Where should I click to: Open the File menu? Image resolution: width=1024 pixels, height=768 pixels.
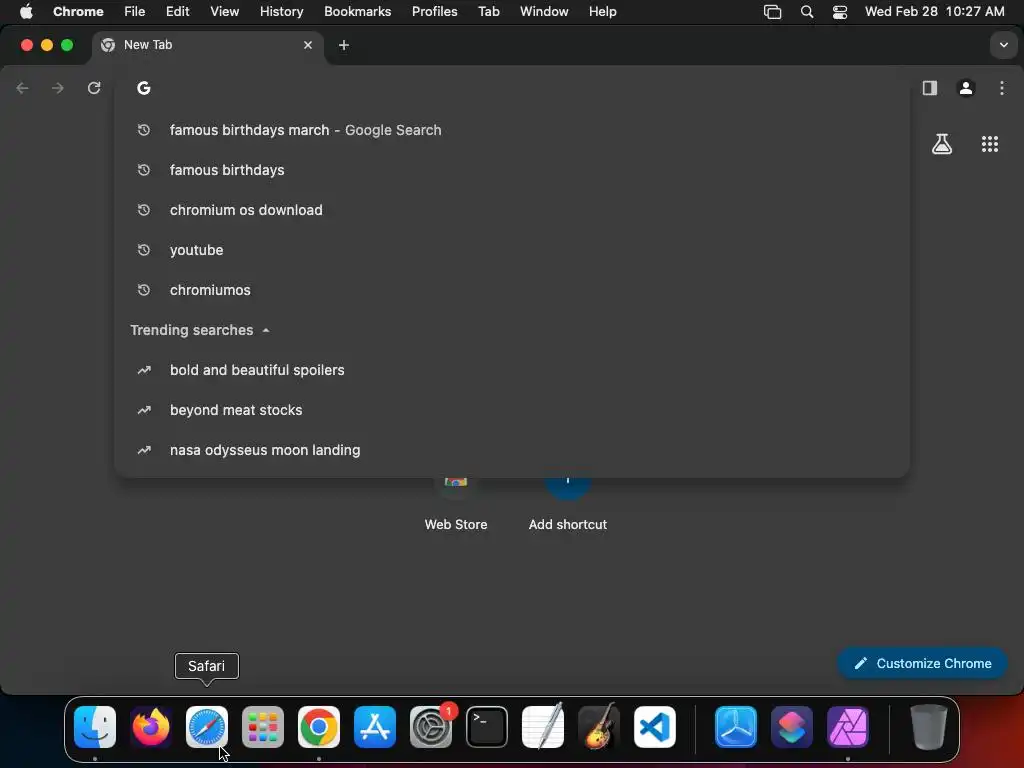point(135,12)
